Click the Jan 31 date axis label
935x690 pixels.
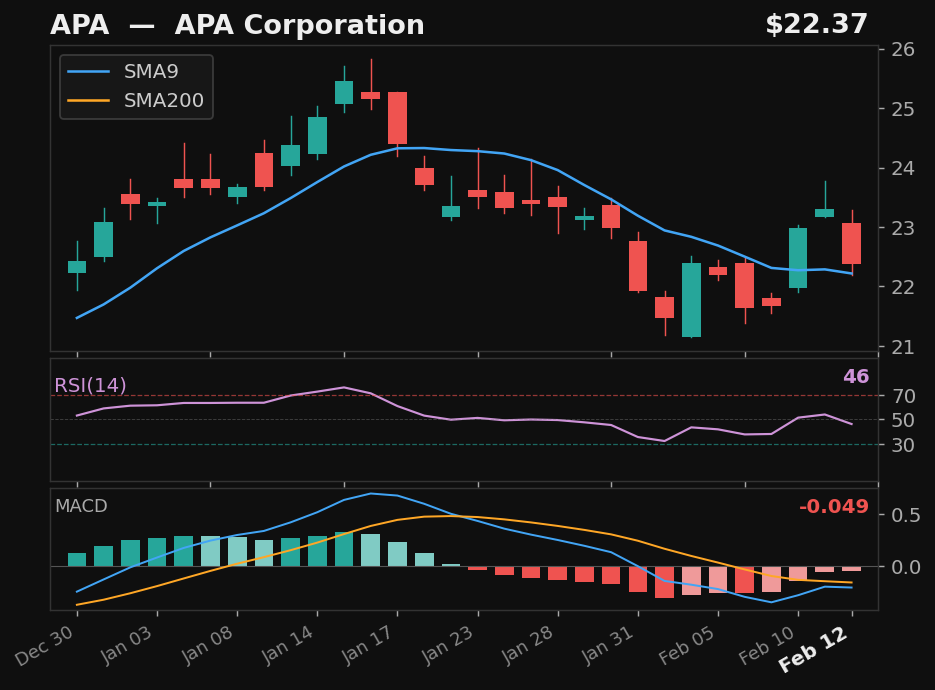(608, 646)
